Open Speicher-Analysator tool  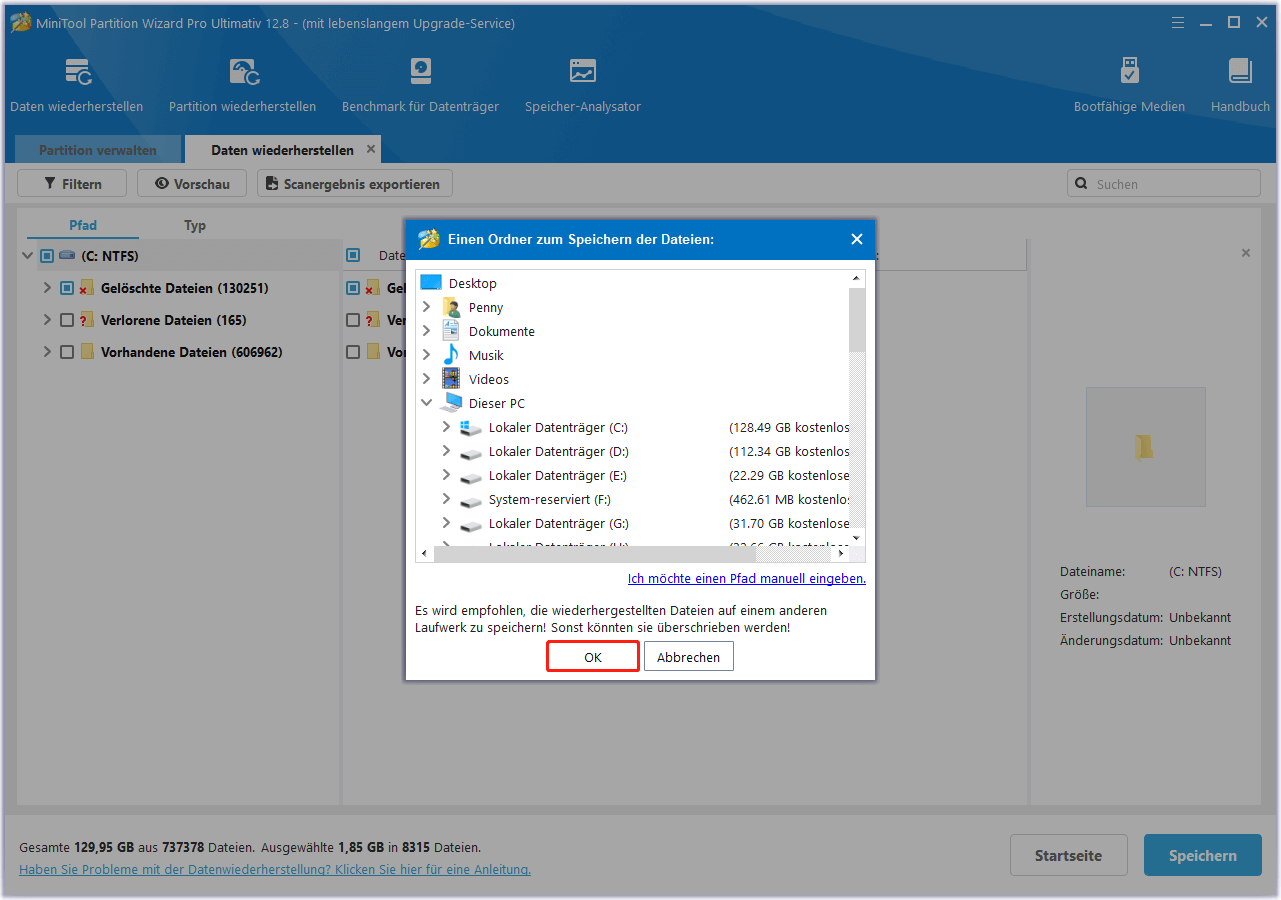[583, 85]
